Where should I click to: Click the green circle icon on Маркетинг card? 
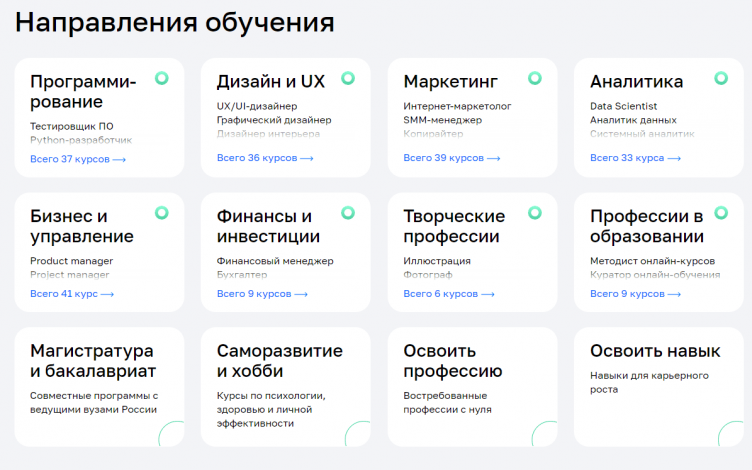(535, 78)
